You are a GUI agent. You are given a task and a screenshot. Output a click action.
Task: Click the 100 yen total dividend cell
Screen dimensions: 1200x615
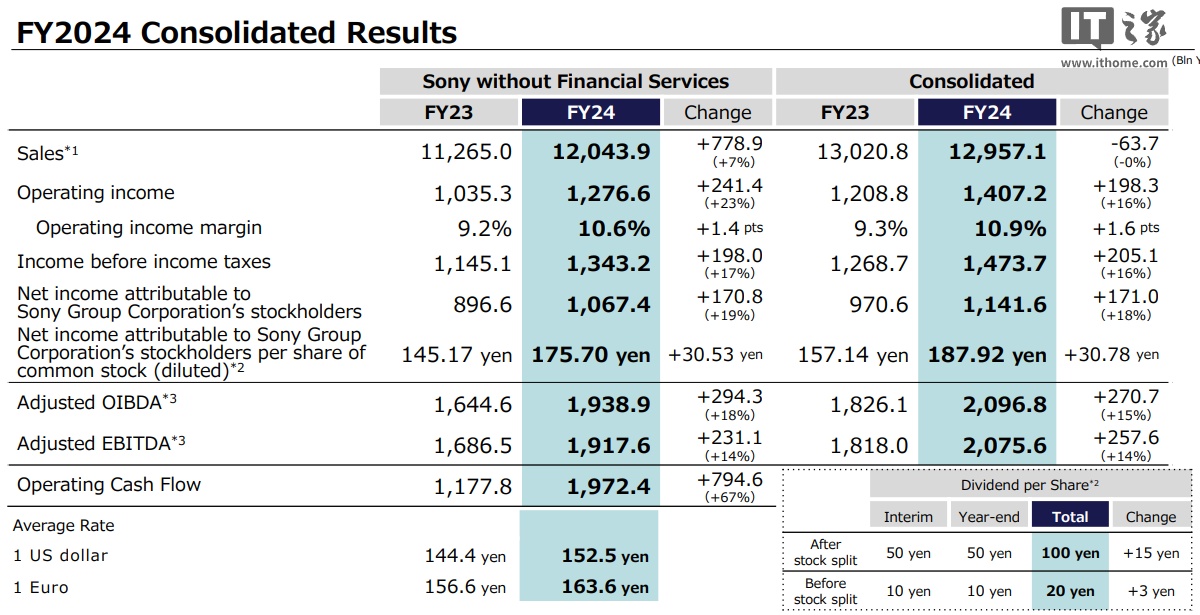click(1070, 552)
